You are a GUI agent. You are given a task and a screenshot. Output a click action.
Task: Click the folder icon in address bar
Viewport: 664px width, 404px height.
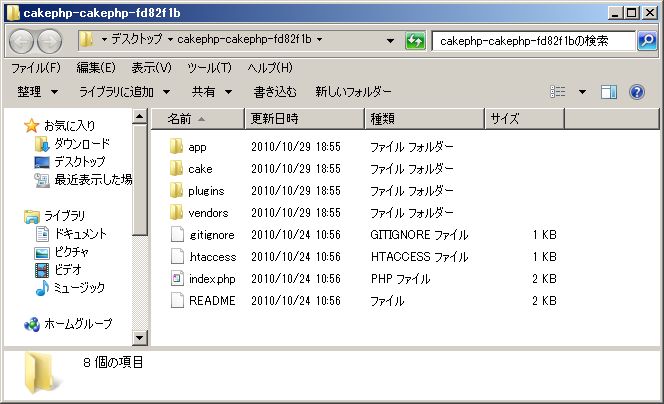86,39
